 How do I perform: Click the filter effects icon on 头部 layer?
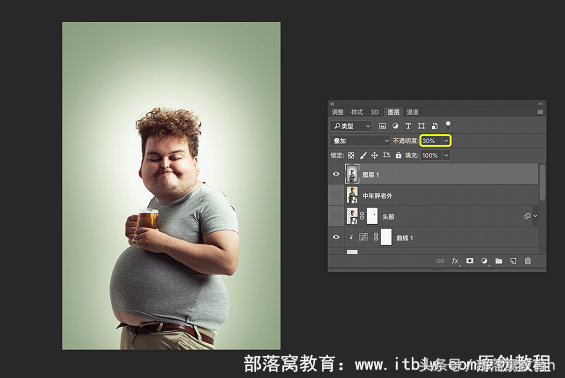527,216
